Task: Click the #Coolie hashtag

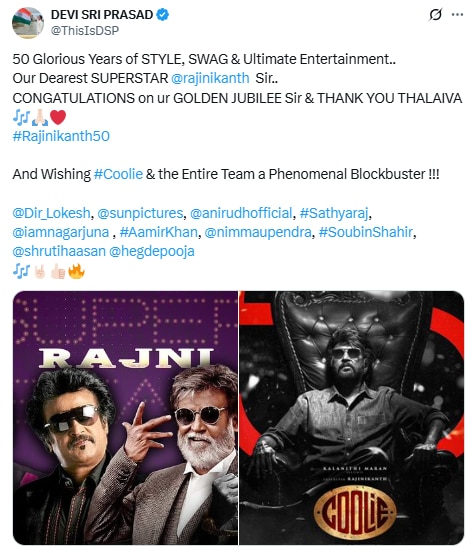Action: [x=118, y=174]
